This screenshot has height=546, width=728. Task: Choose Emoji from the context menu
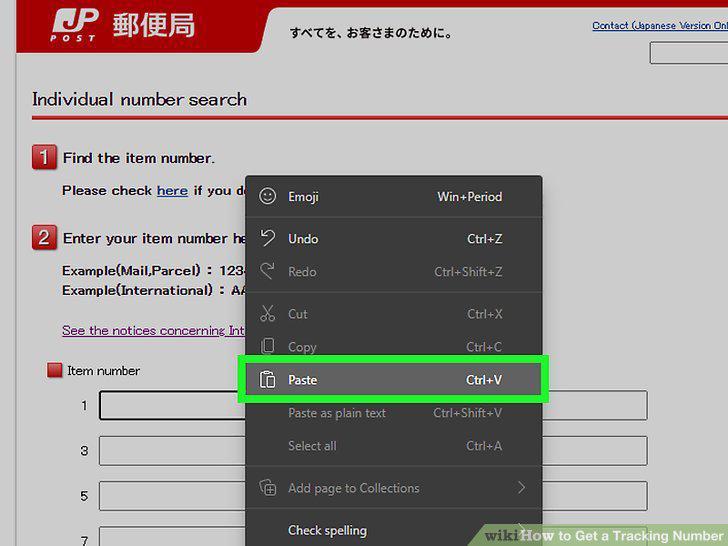coord(393,196)
